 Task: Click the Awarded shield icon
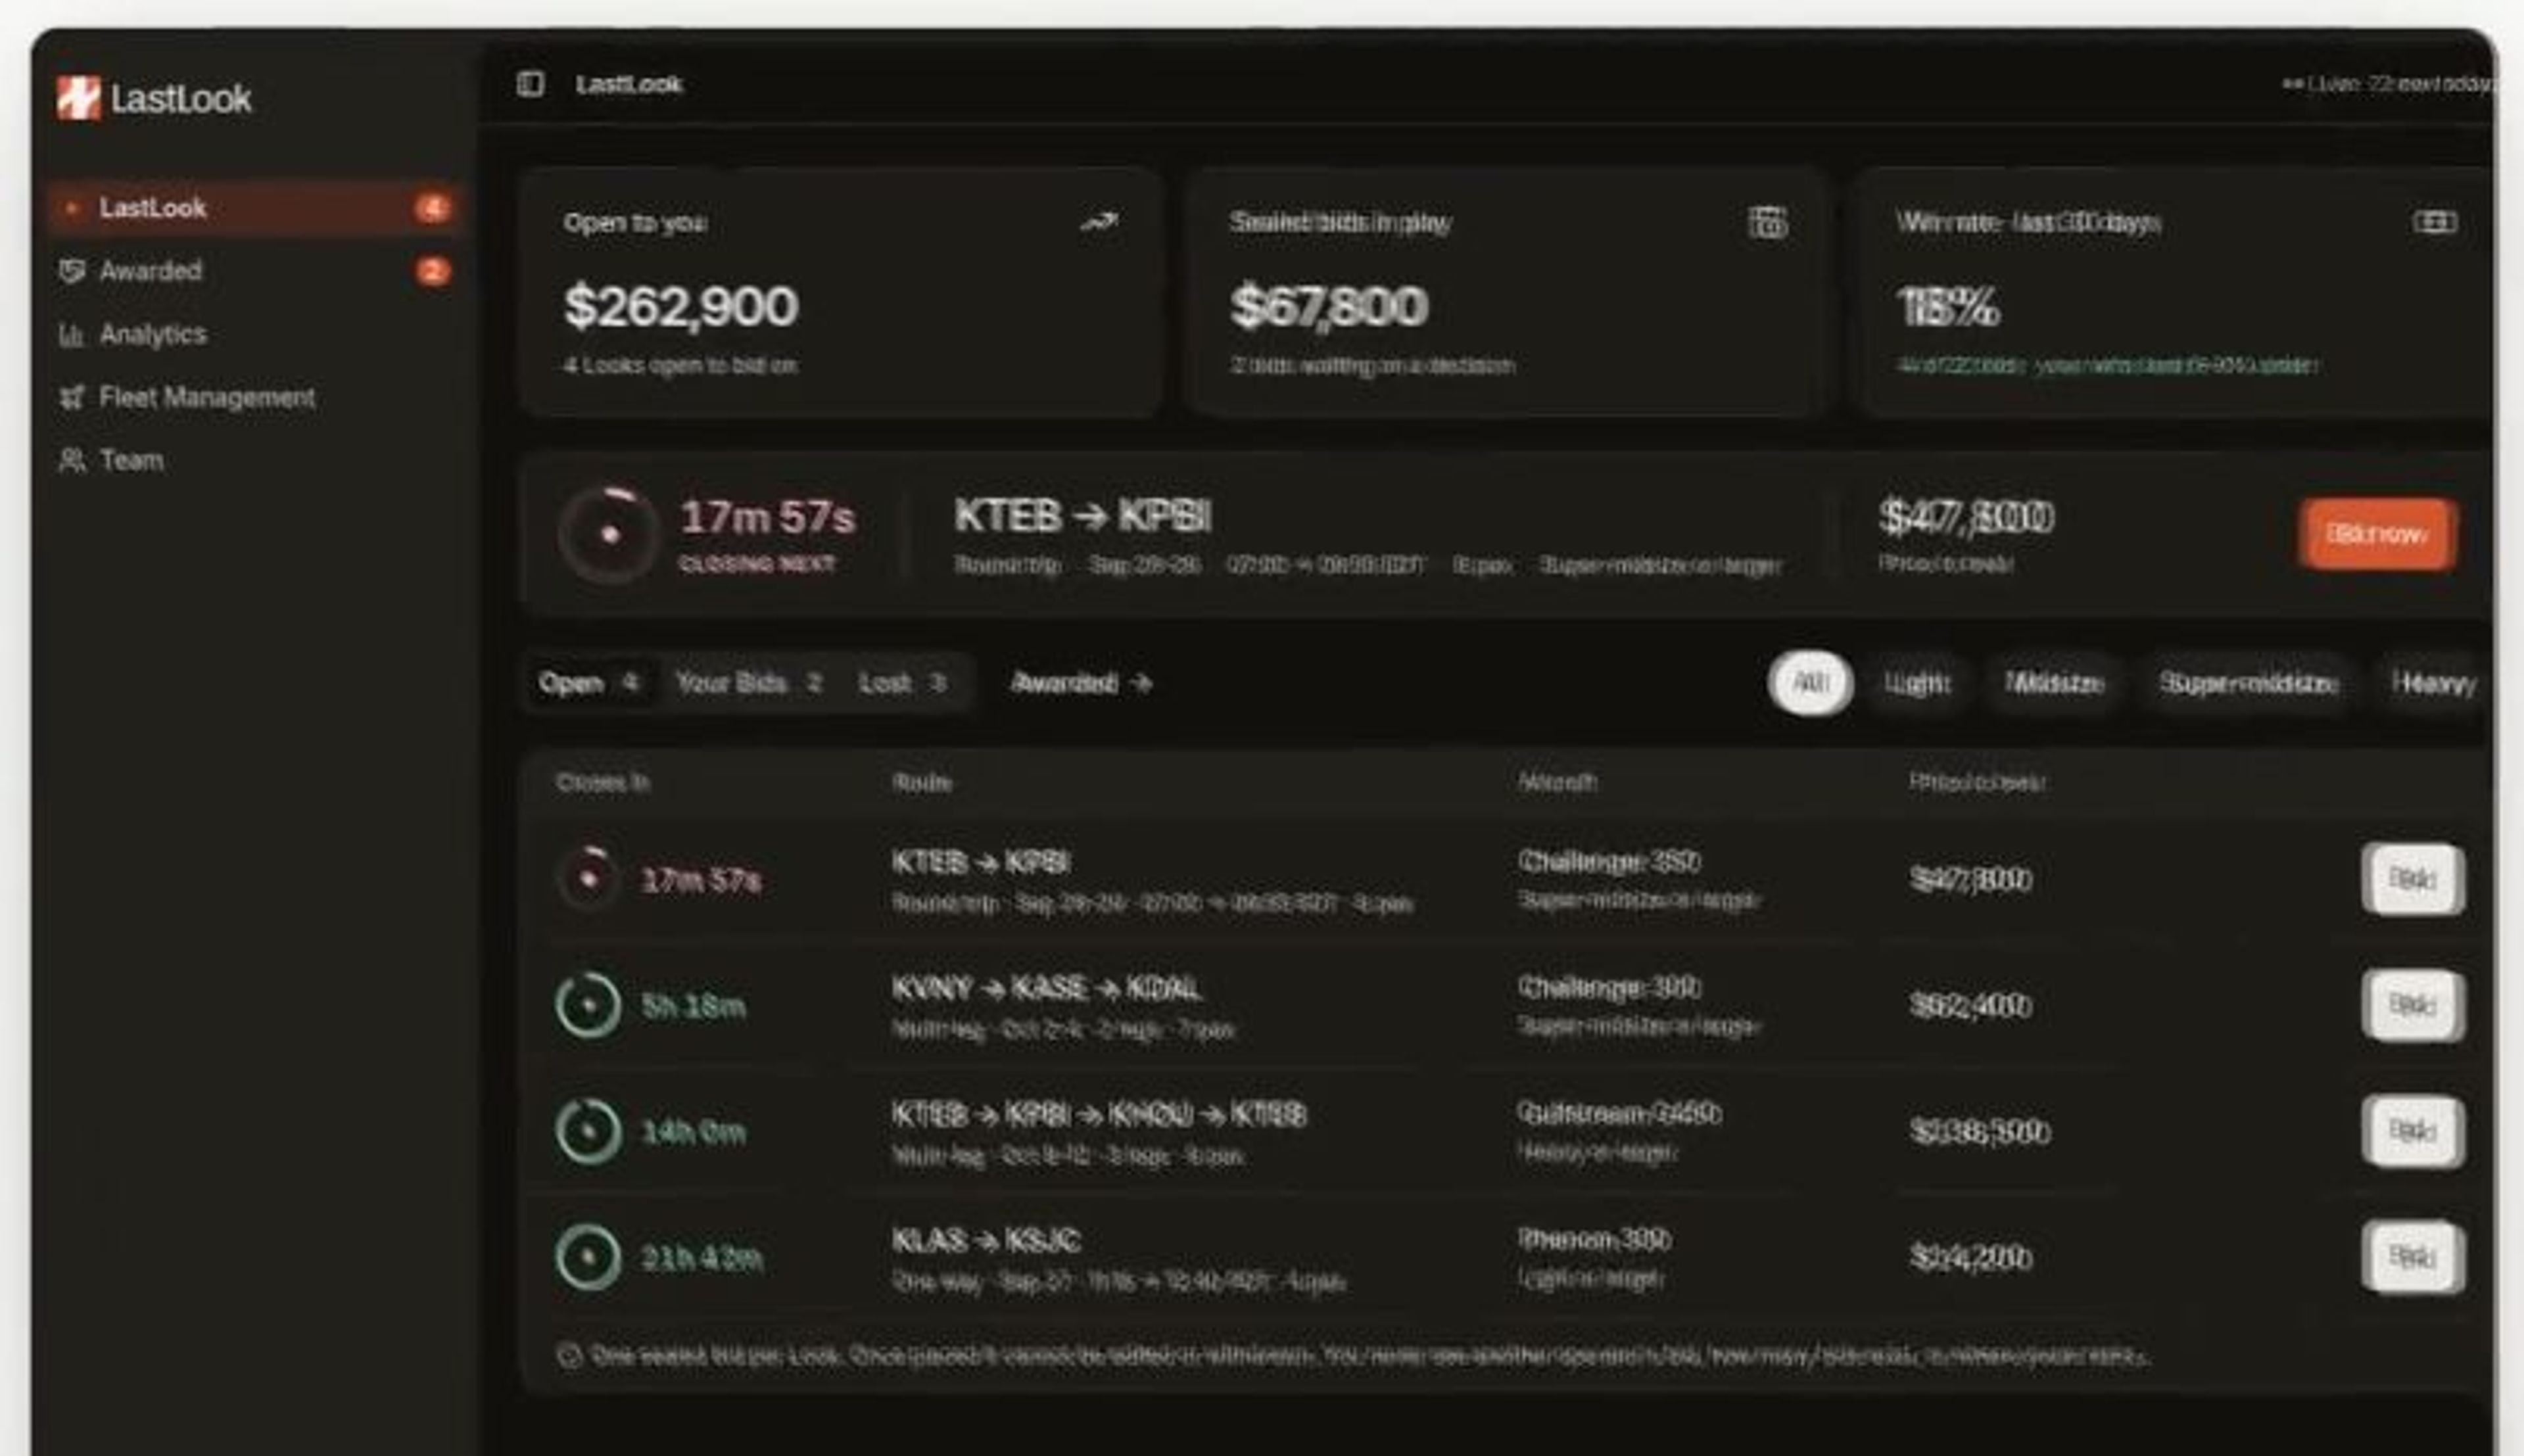coord(72,271)
